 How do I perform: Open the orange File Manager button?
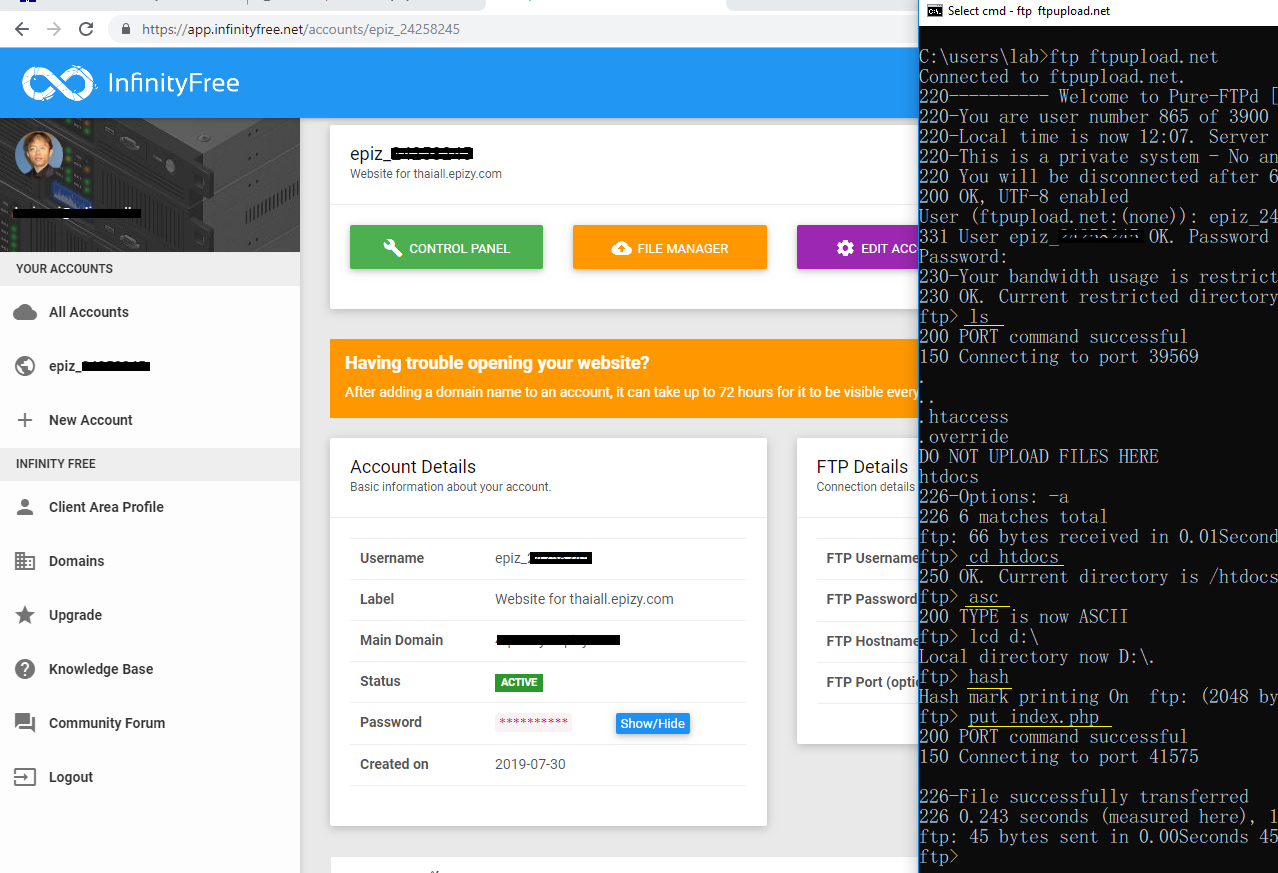pos(669,248)
